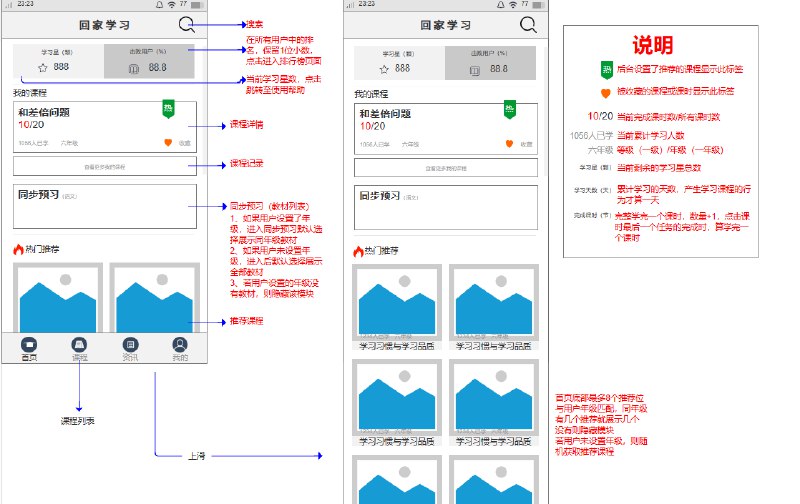
Task: Open the 学习星 888 tile in right phone
Action: pyautogui.click(x=399, y=63)
